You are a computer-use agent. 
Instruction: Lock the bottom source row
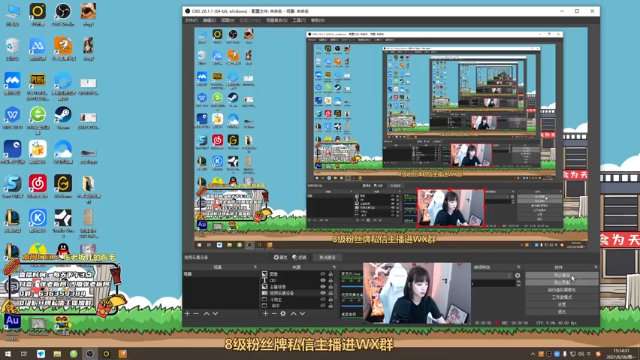[331, 305]
